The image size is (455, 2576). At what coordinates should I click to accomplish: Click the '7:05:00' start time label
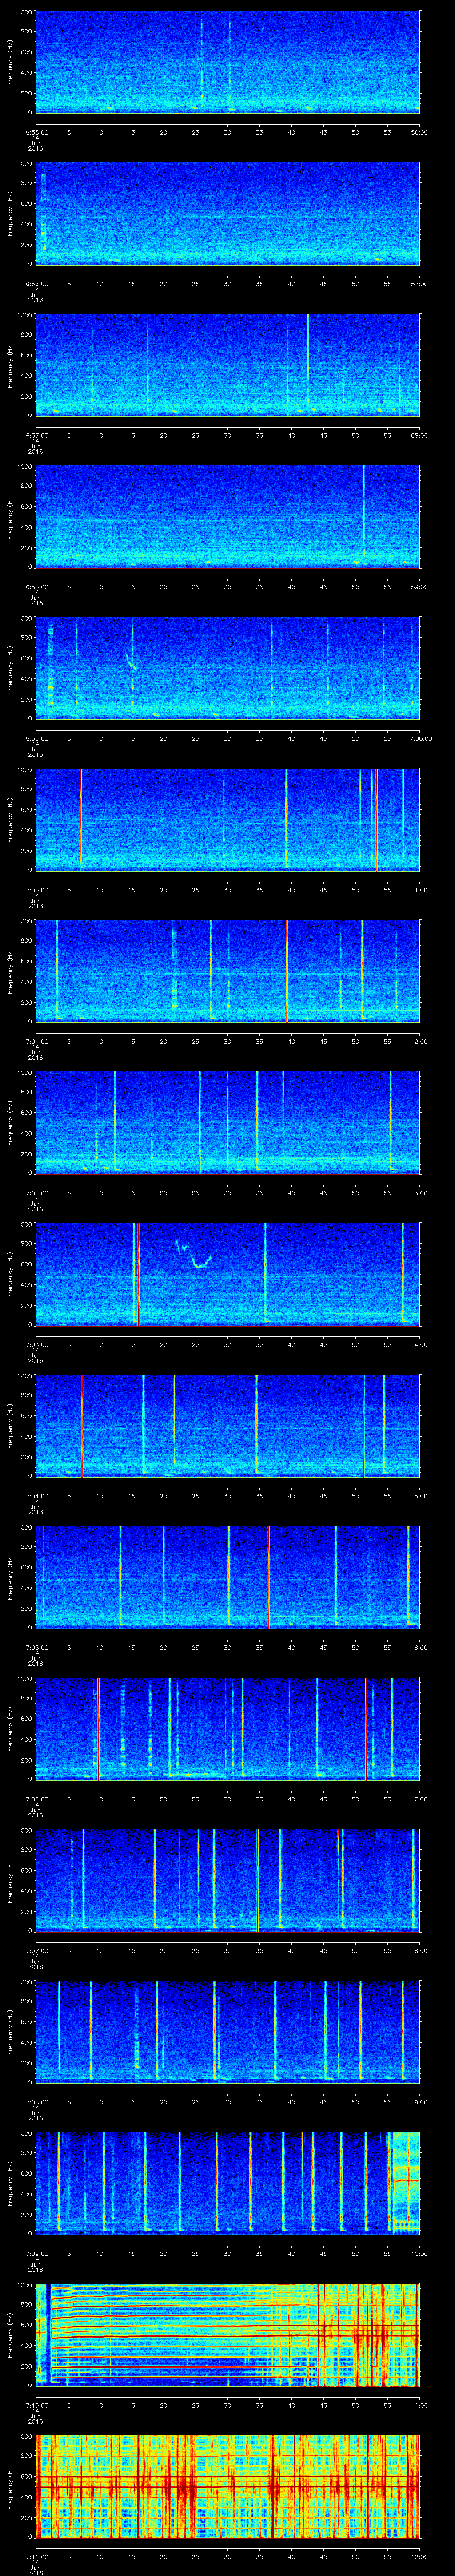(x=36, y=1647)
